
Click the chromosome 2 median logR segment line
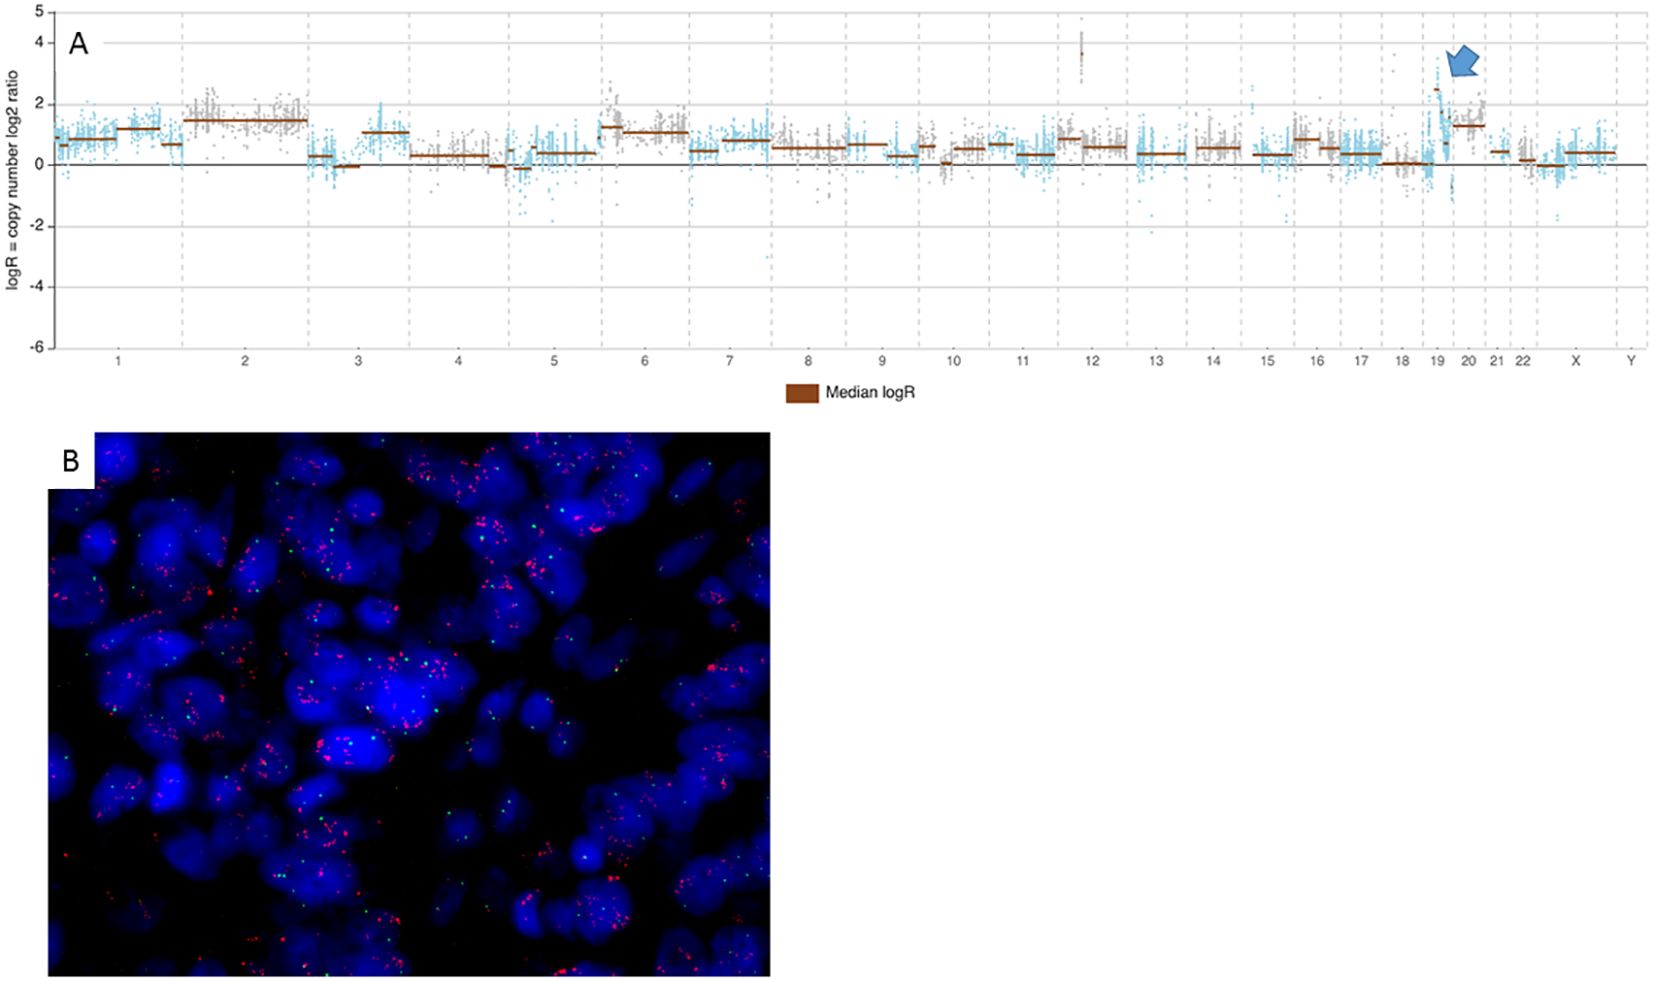(x=245, y=120)
